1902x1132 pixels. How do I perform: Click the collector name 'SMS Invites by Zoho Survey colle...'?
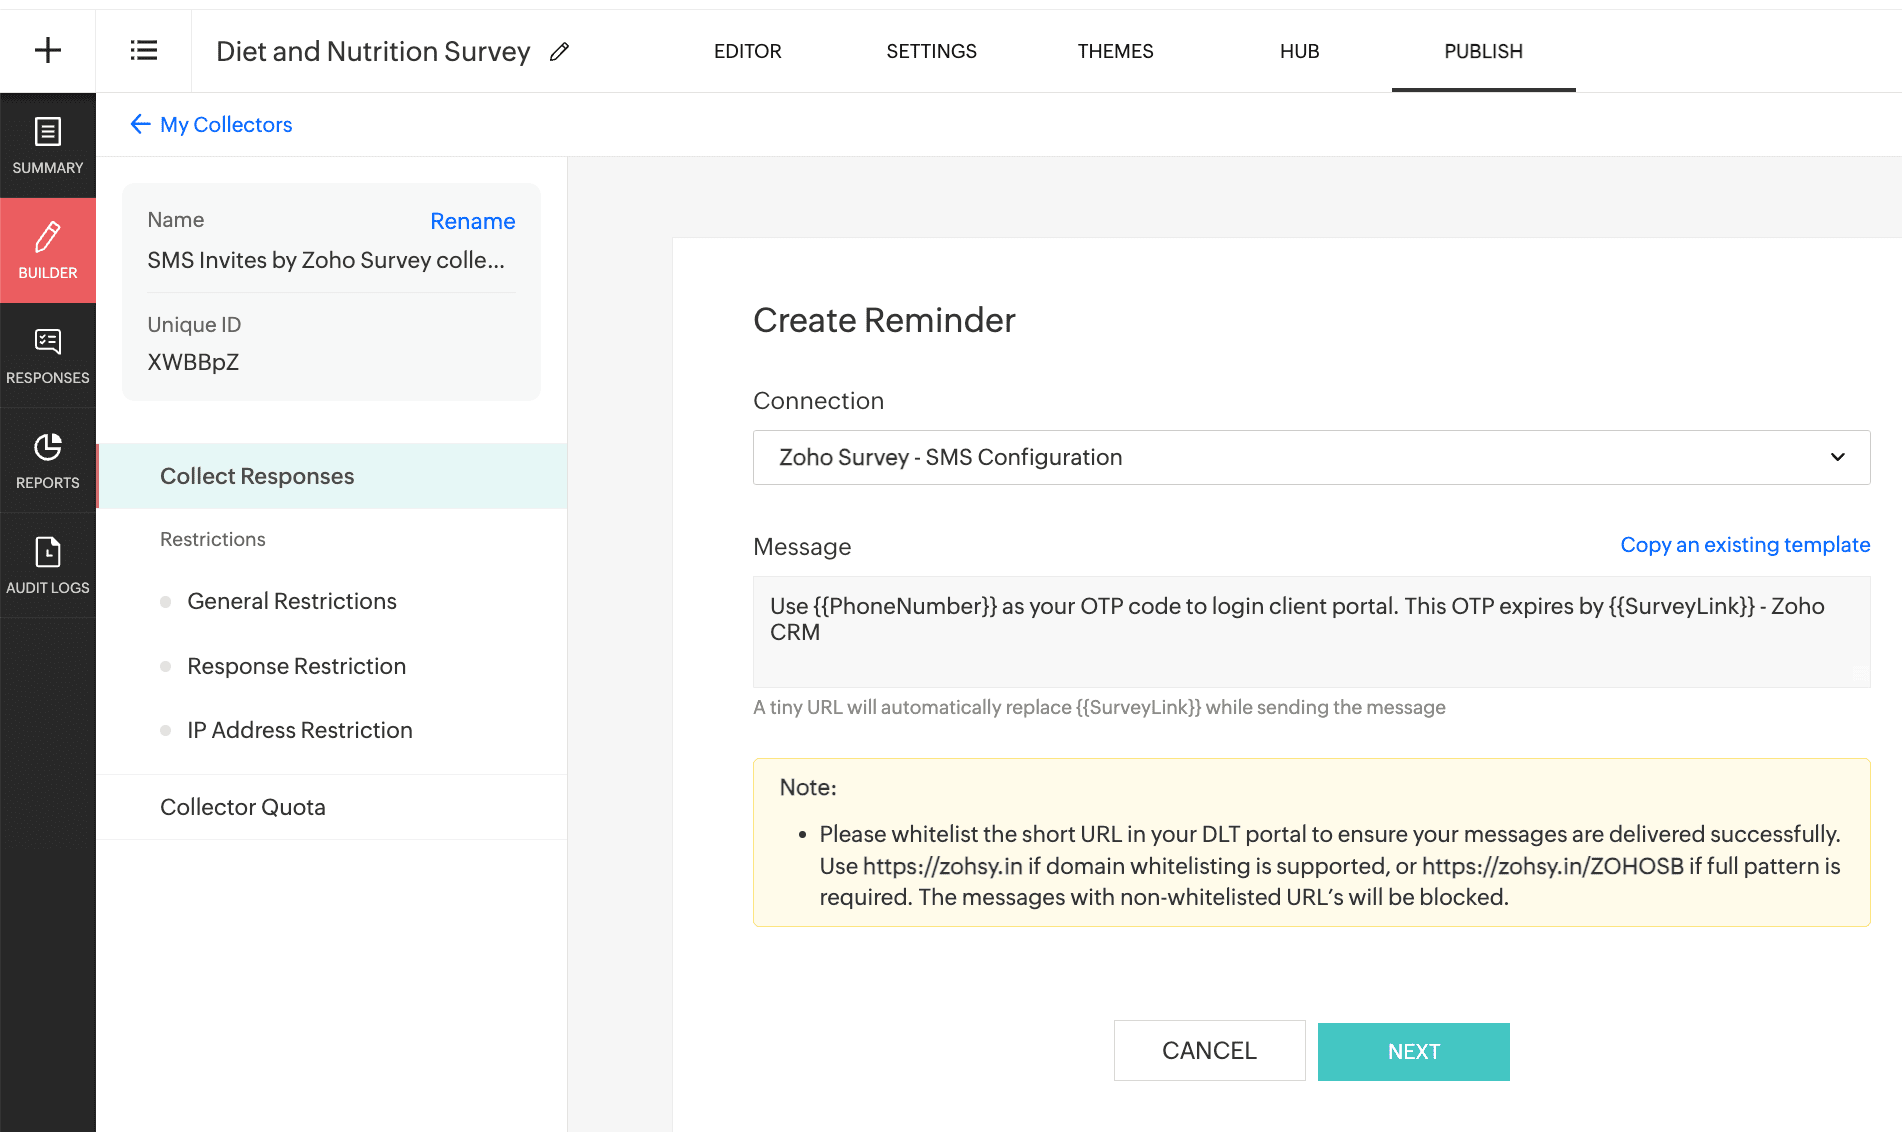(x=326, y=260)
